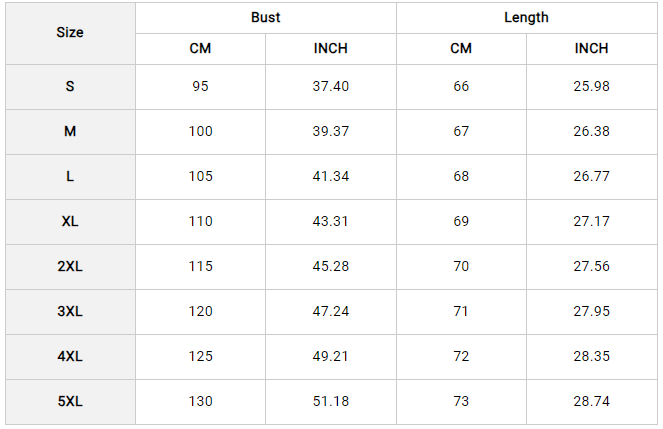
Task: Select the 4XL size row label
Action: point(70,357)
